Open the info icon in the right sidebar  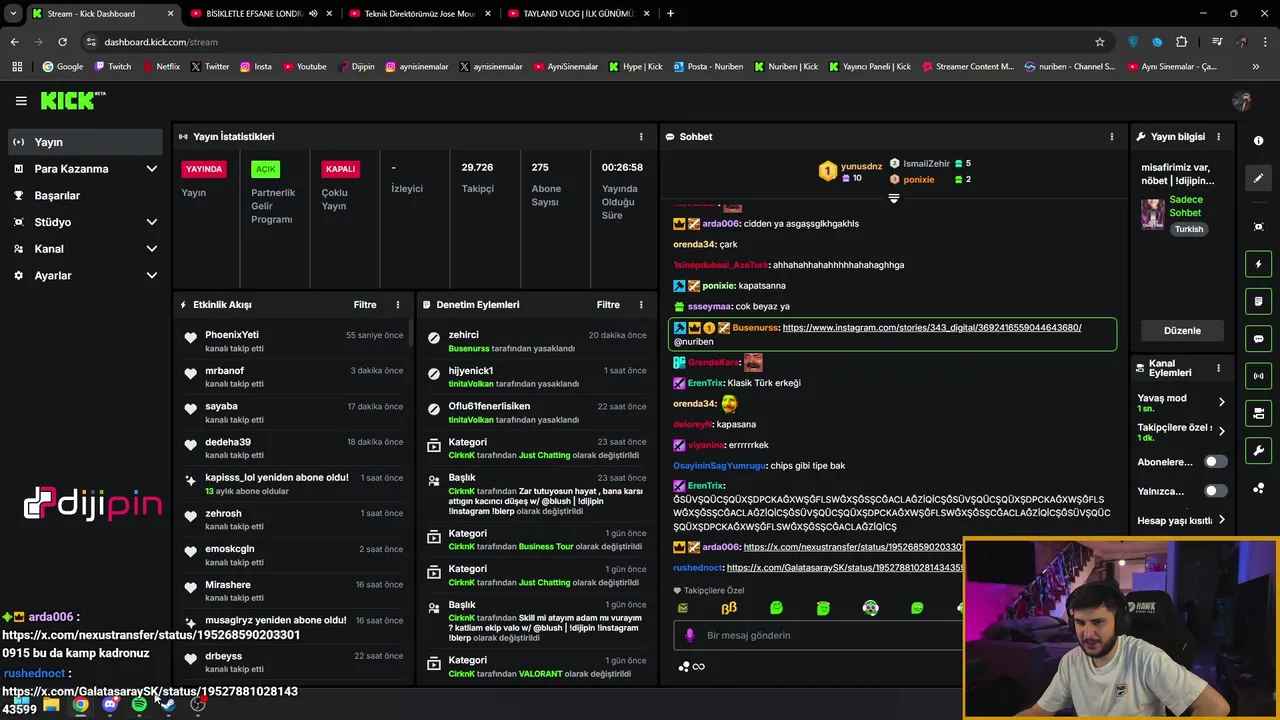[x=1258, y=141]
